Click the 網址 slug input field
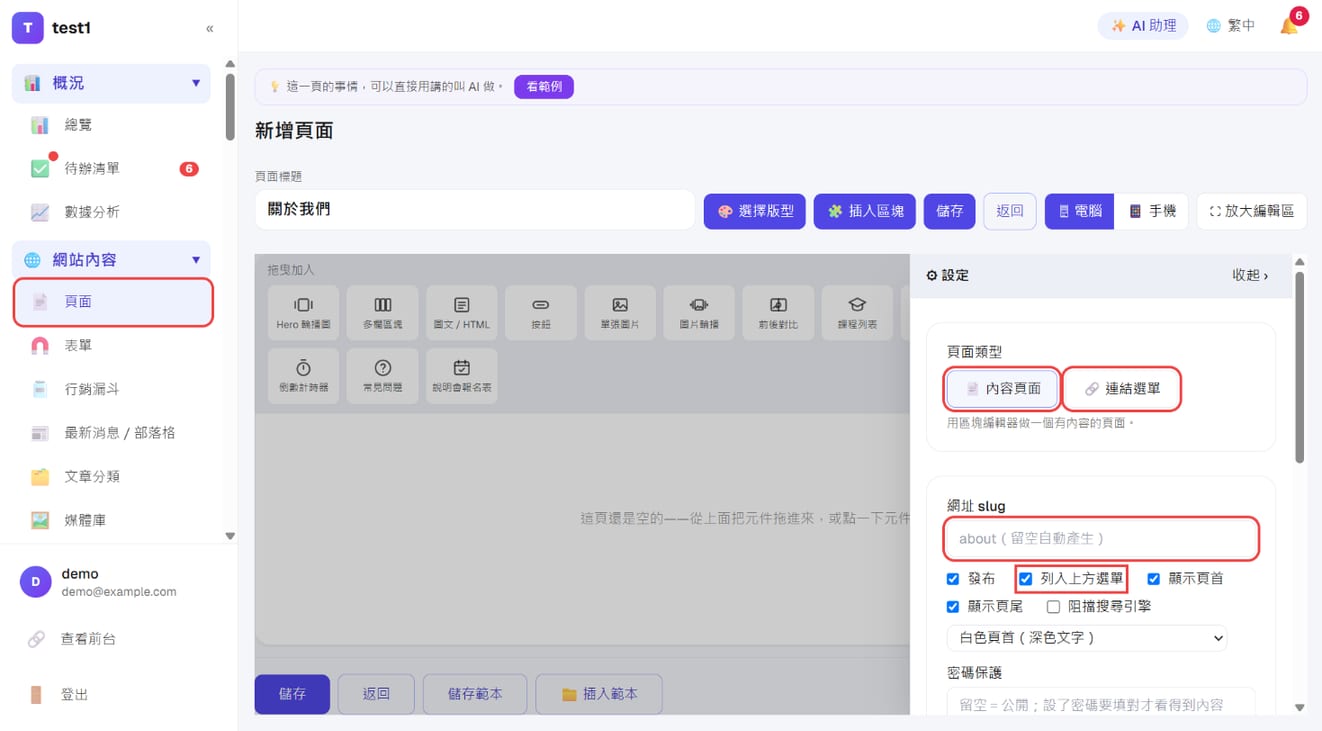This screenshot has height=731, width=1322. (x=1101, y=539)
